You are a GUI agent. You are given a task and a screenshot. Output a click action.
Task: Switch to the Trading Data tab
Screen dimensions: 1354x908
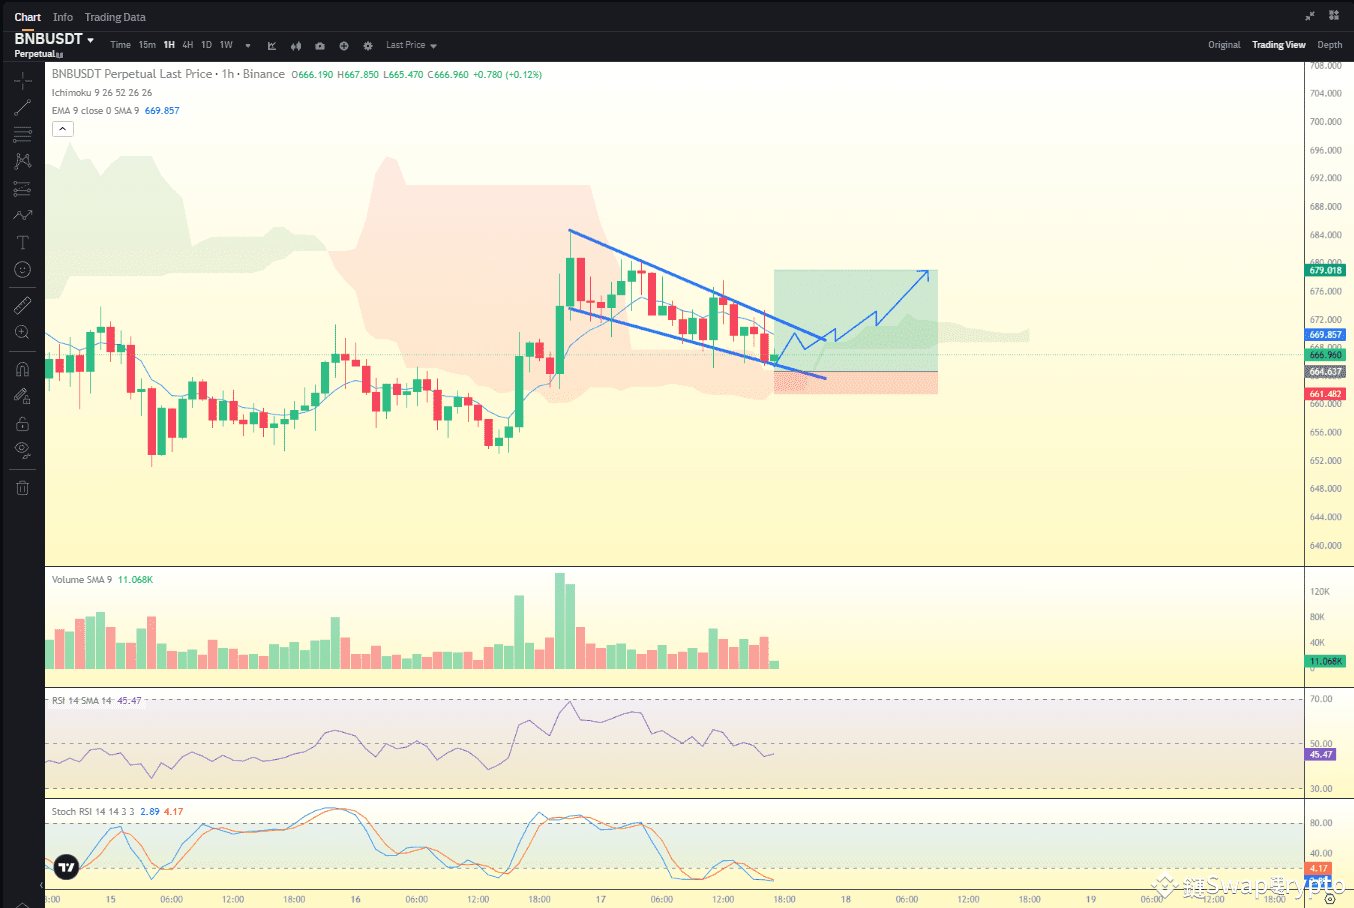coord(114,16)
